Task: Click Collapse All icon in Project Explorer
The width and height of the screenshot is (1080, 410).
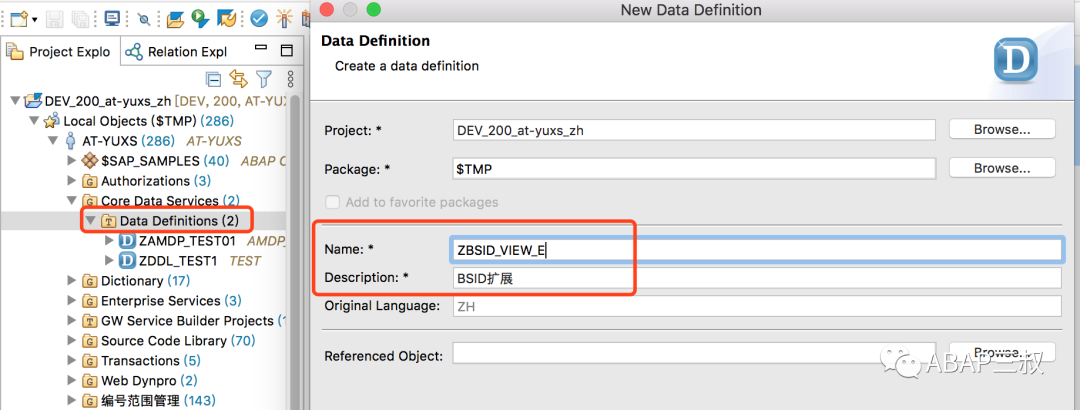Action: coord(214,79)
